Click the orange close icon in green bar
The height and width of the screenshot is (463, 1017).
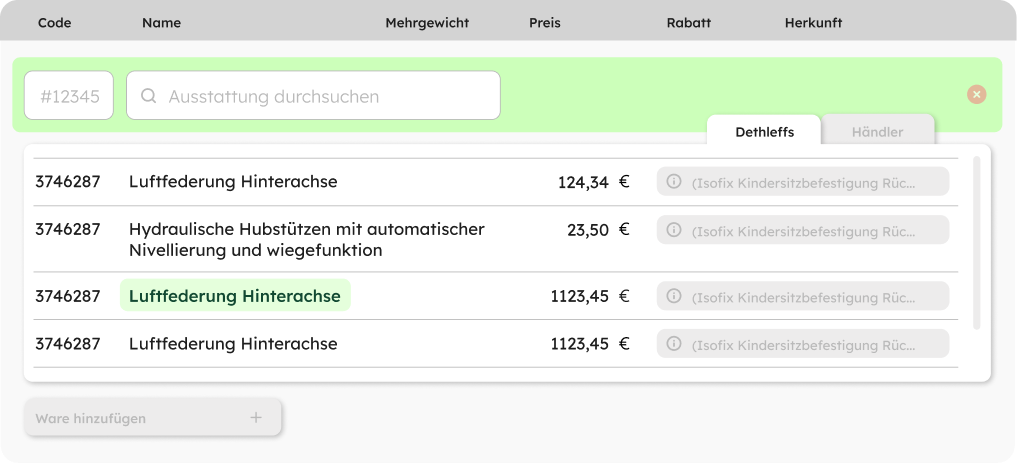point(977,94)
